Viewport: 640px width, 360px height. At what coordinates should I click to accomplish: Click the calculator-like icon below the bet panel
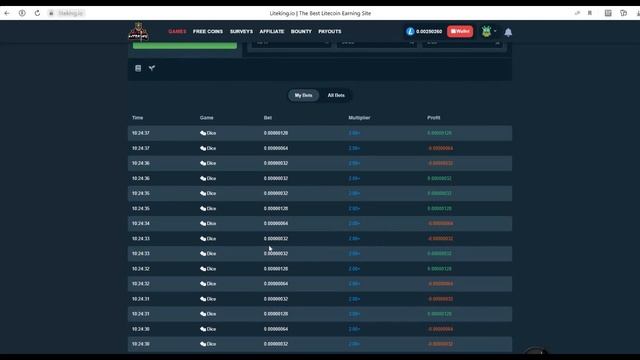tap(138, 68)
